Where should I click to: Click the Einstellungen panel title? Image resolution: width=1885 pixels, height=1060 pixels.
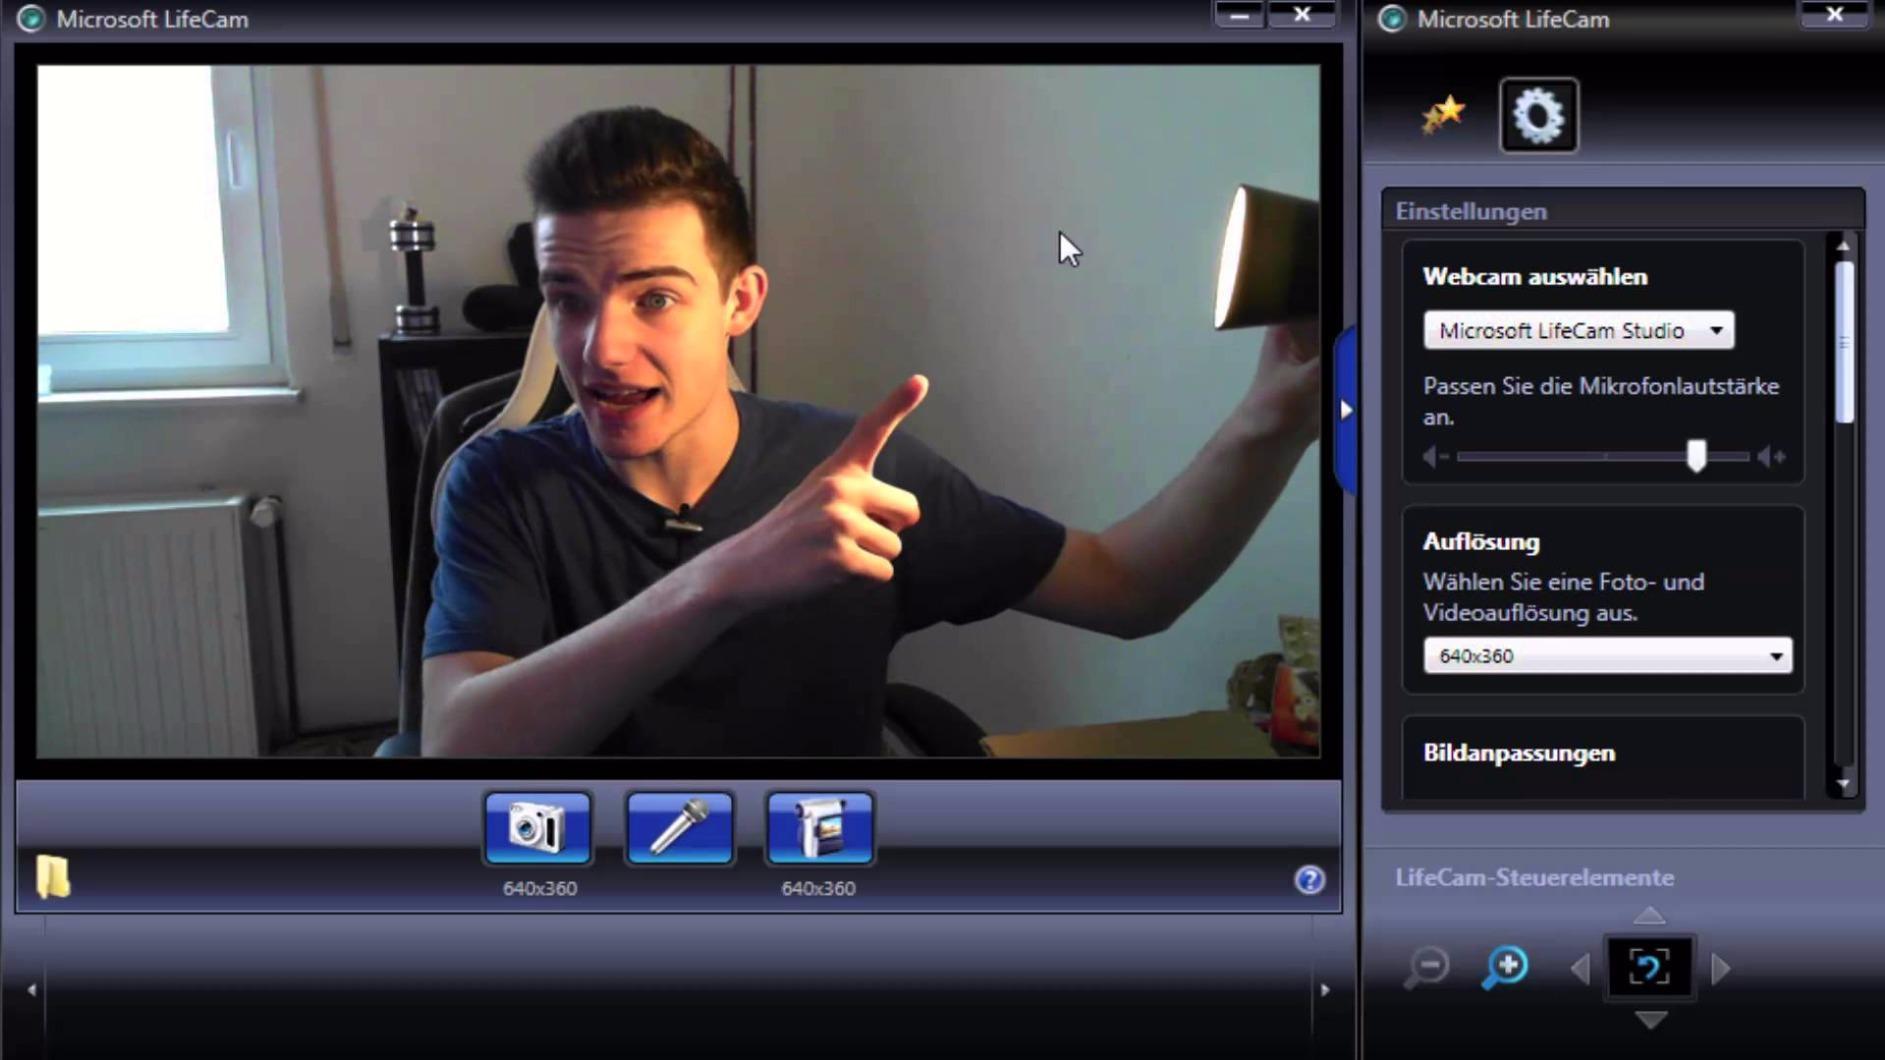tap(1471, 211)
